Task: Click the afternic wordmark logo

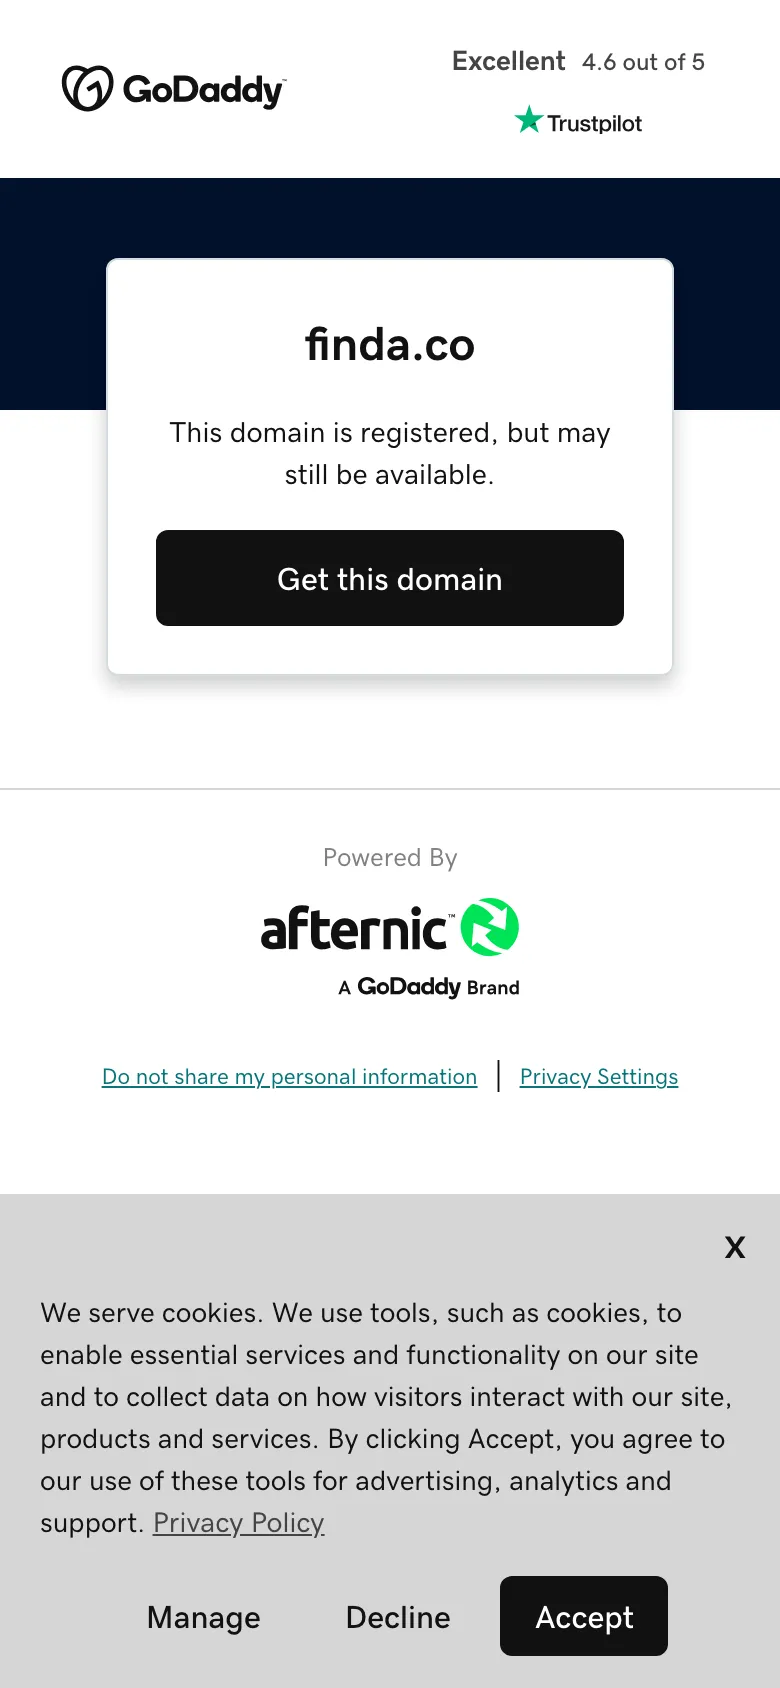Action: click(x=355, y=929)
